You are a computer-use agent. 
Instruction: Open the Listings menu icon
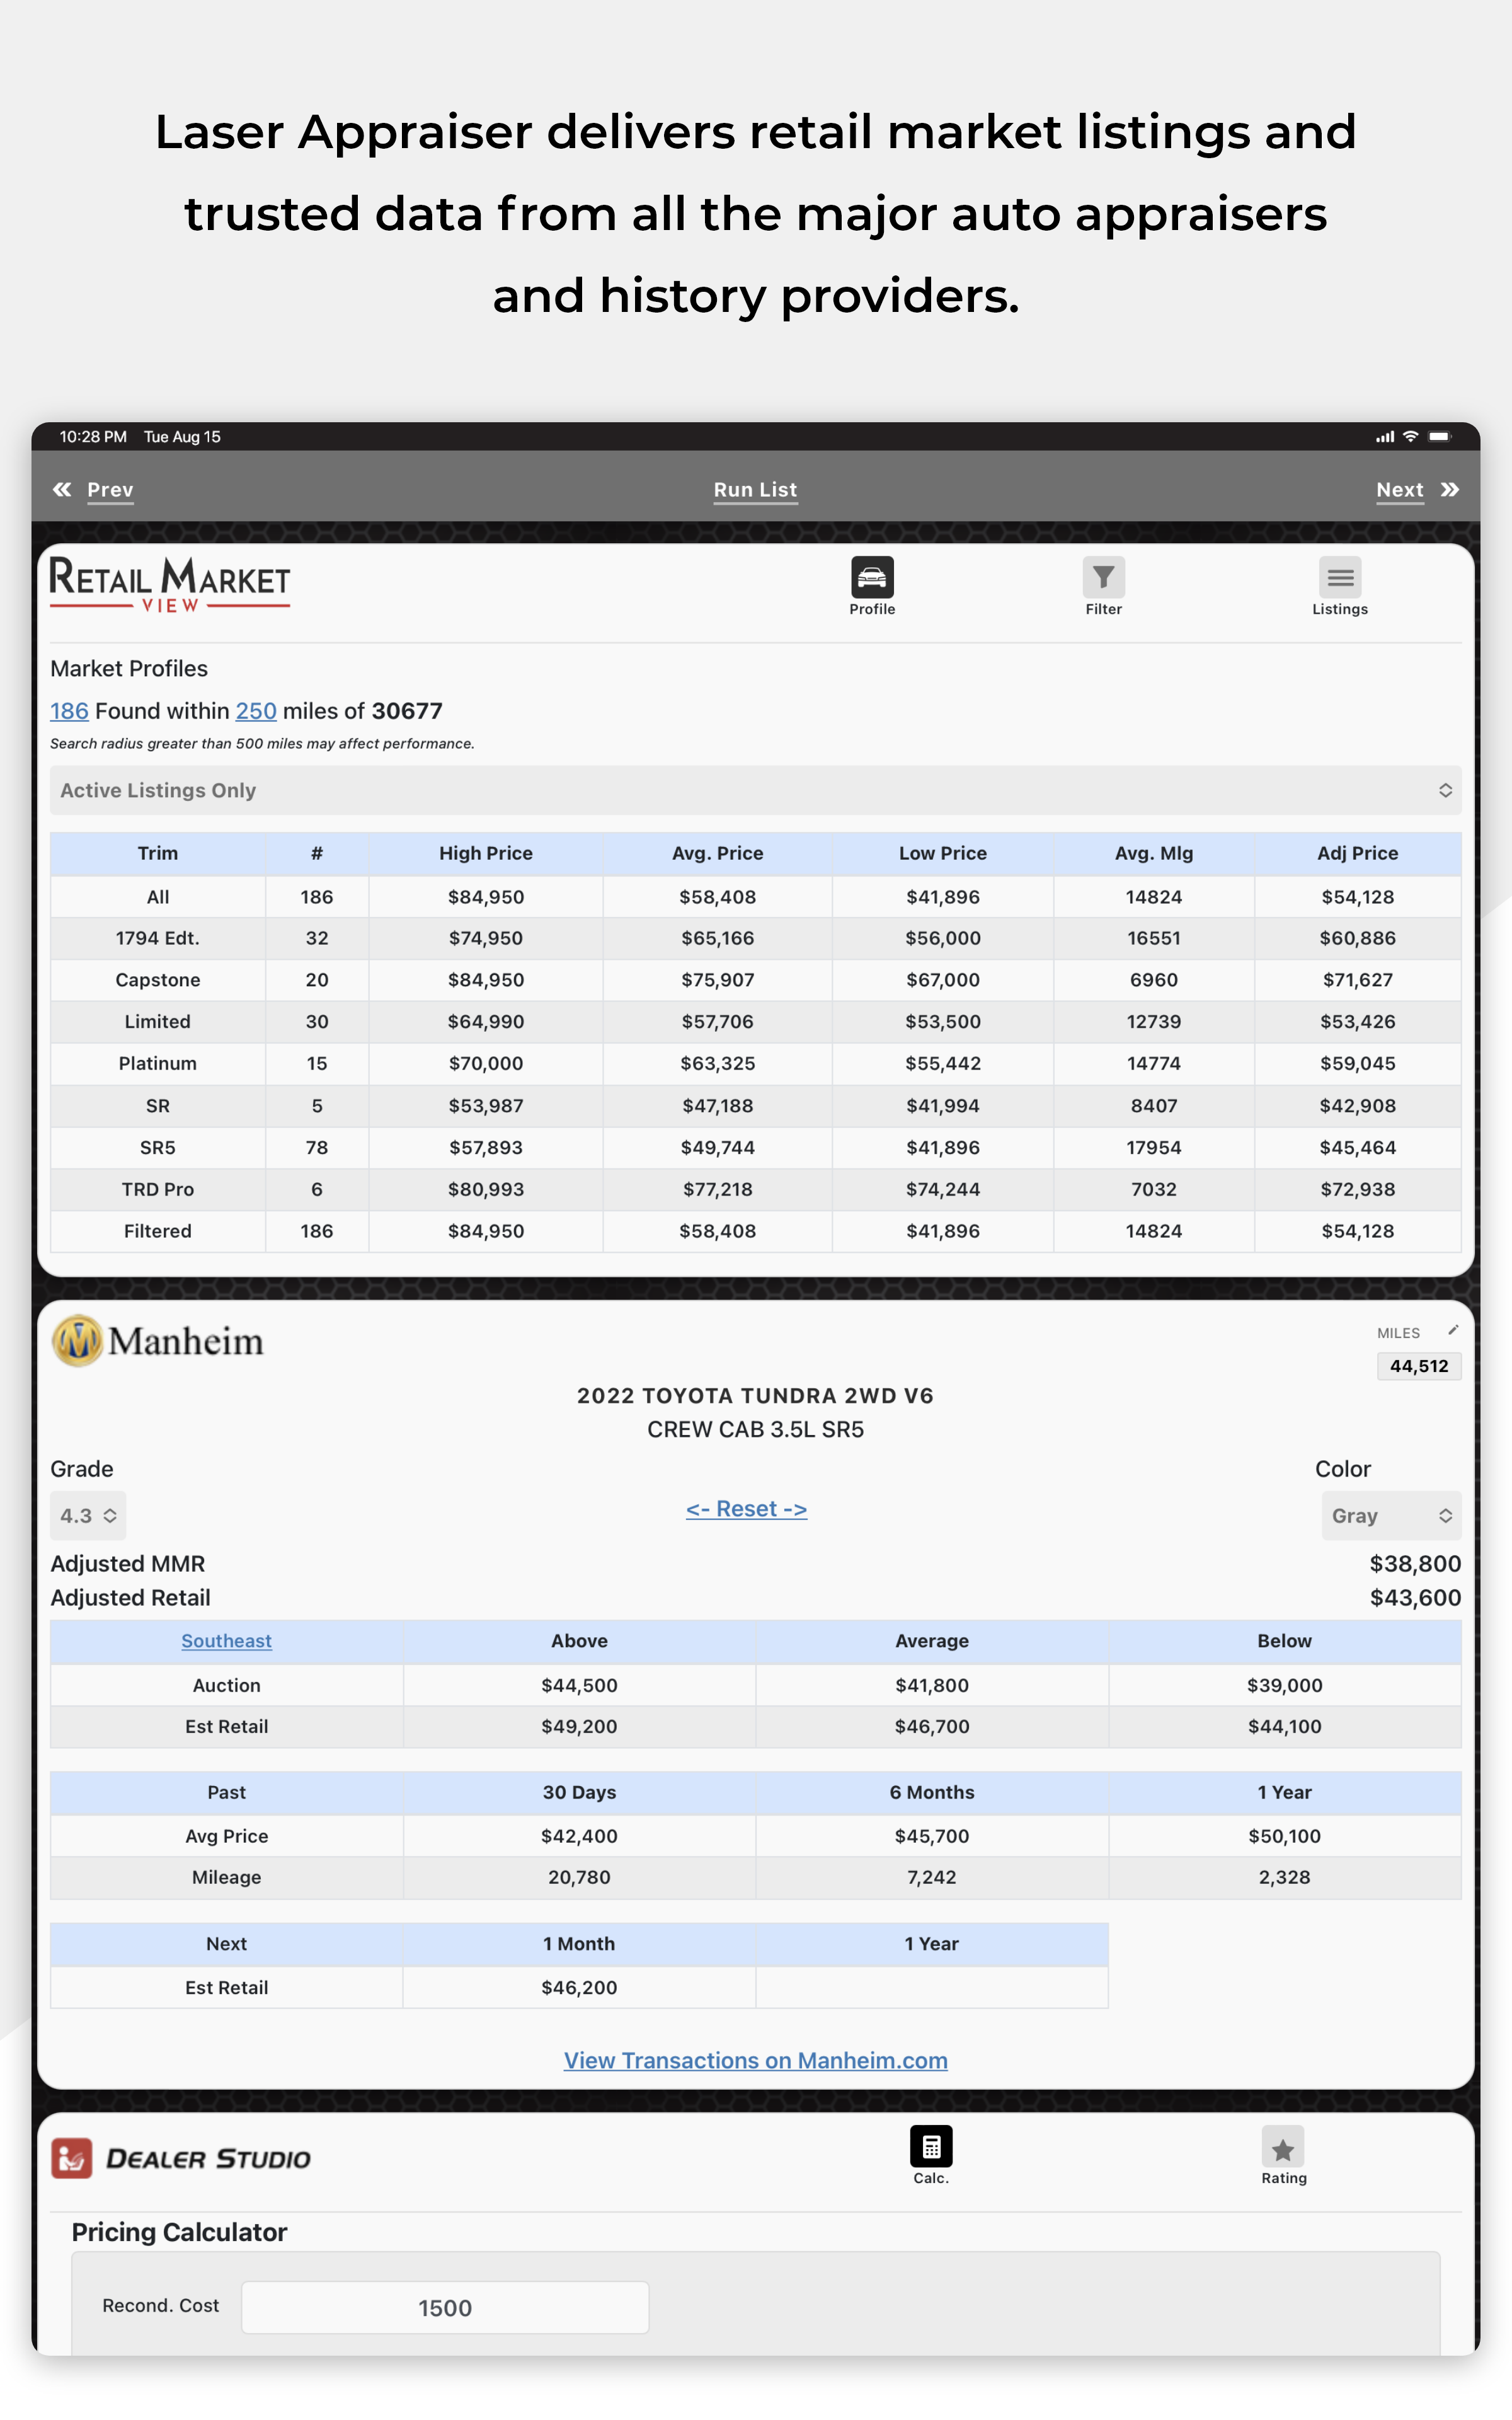coord(1339,578)
